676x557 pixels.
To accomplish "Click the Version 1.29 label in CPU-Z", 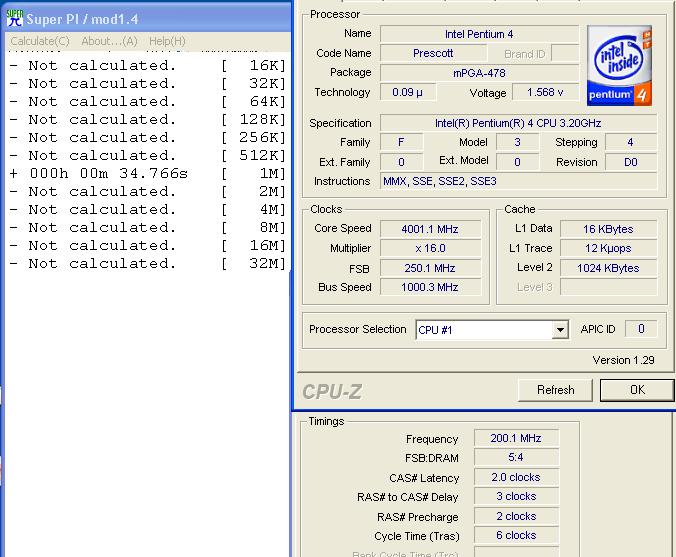I will [623, 360].
